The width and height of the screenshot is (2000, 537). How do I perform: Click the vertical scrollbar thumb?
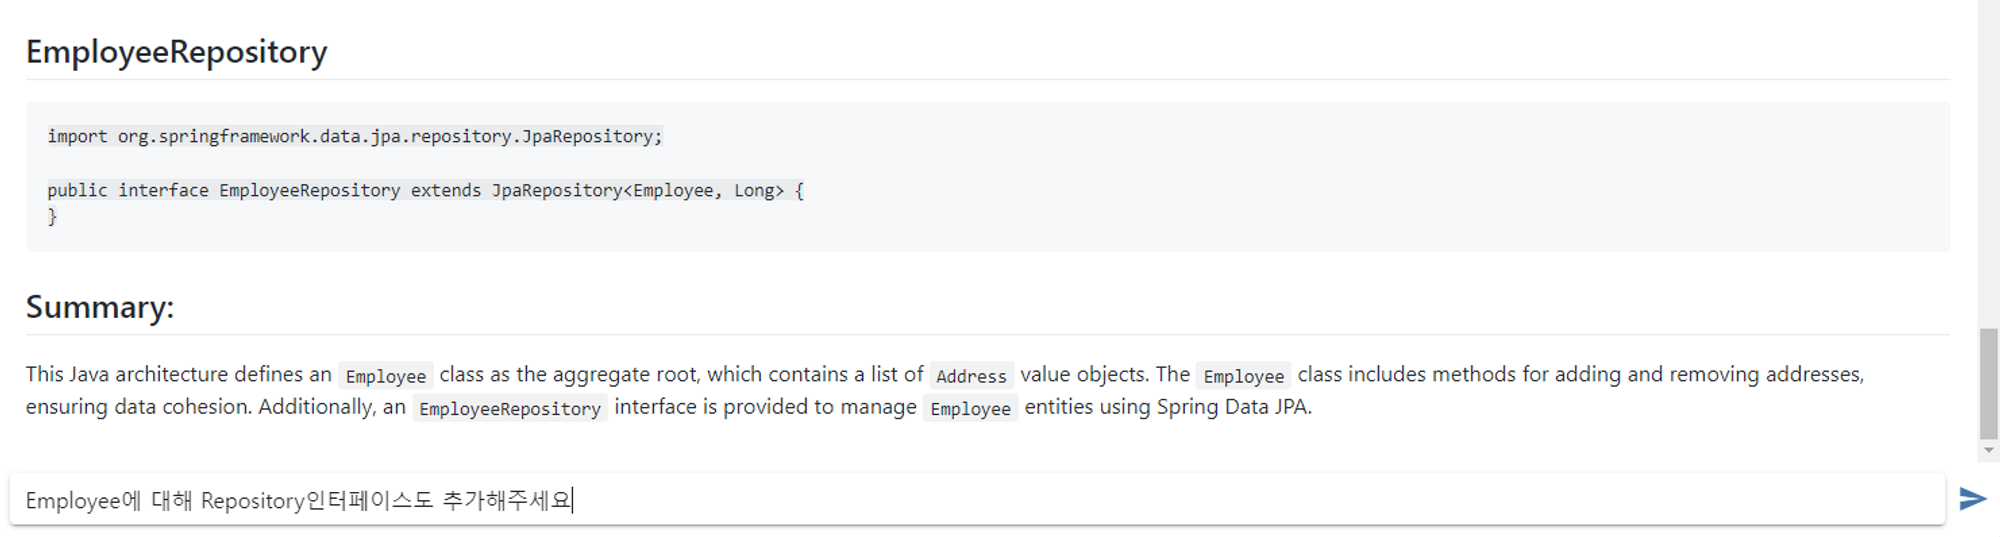(1988, 383)
